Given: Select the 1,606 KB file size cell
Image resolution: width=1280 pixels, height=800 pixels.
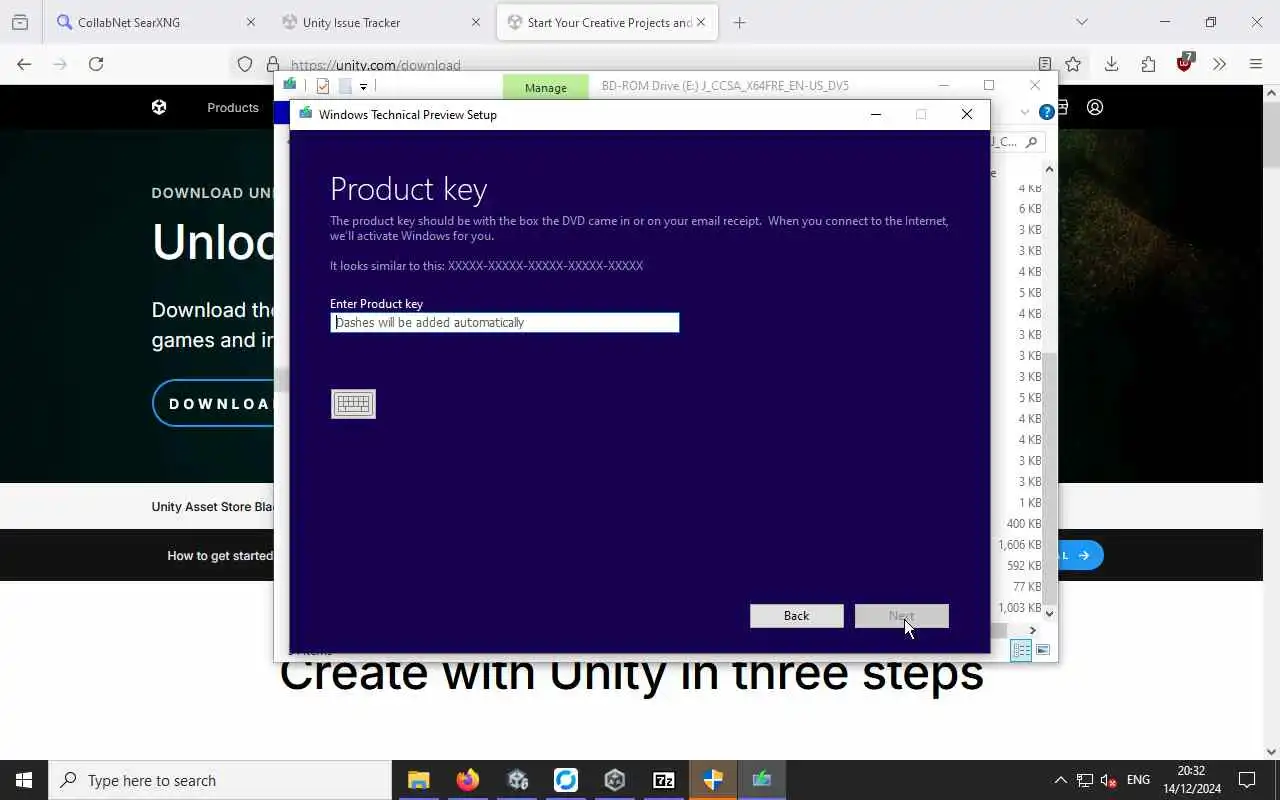Looking at the screenshot, I should pos(1019,545).
